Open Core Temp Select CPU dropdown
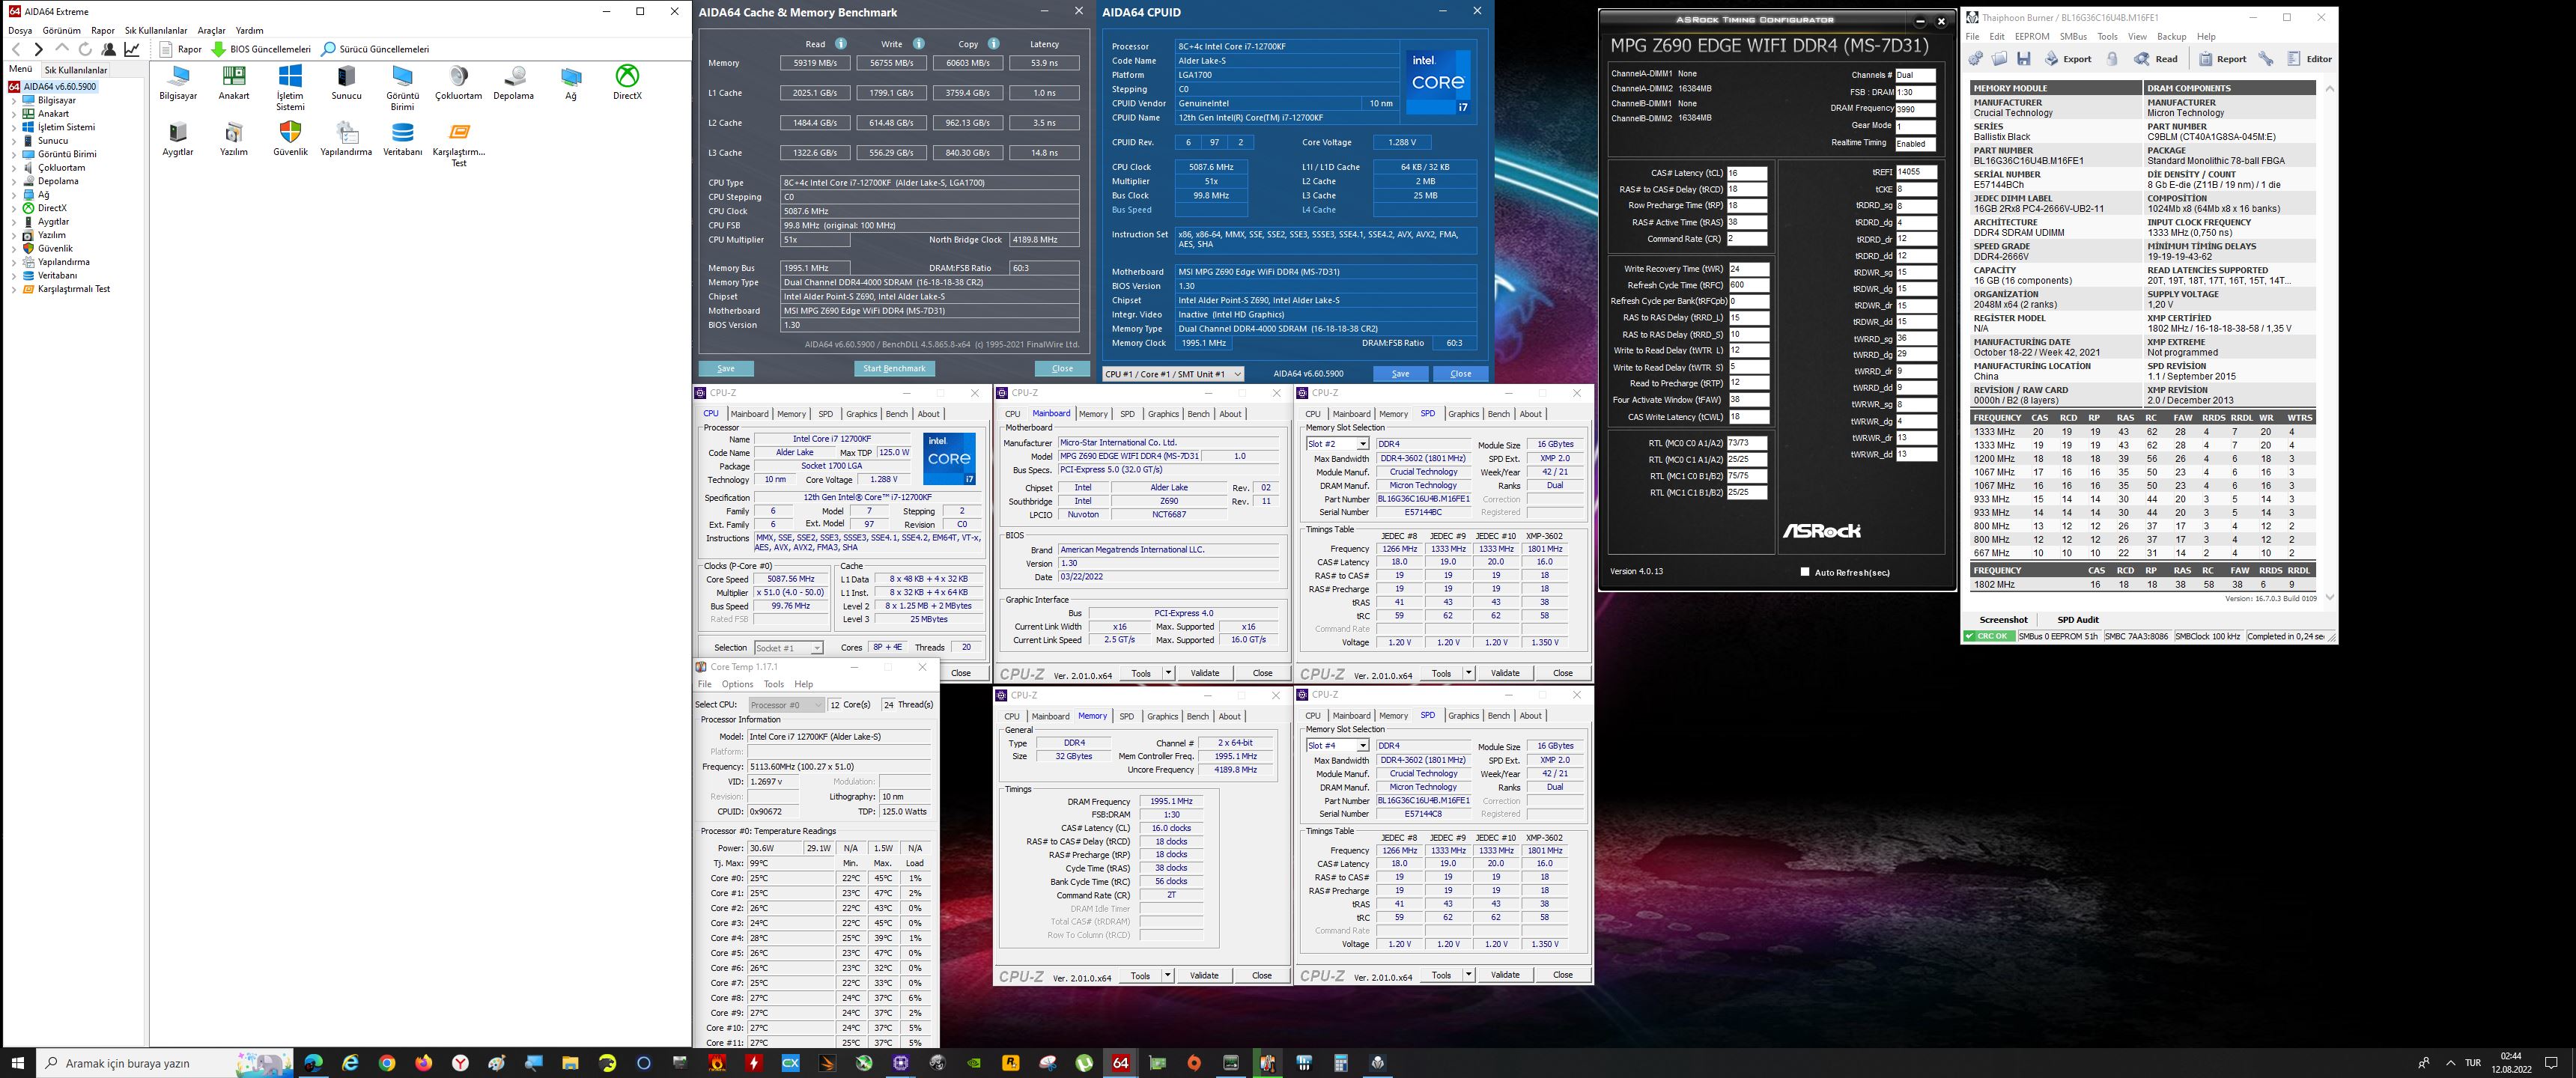The width and height of the screenshot is (2576, 1078). [x=786, y=705]
